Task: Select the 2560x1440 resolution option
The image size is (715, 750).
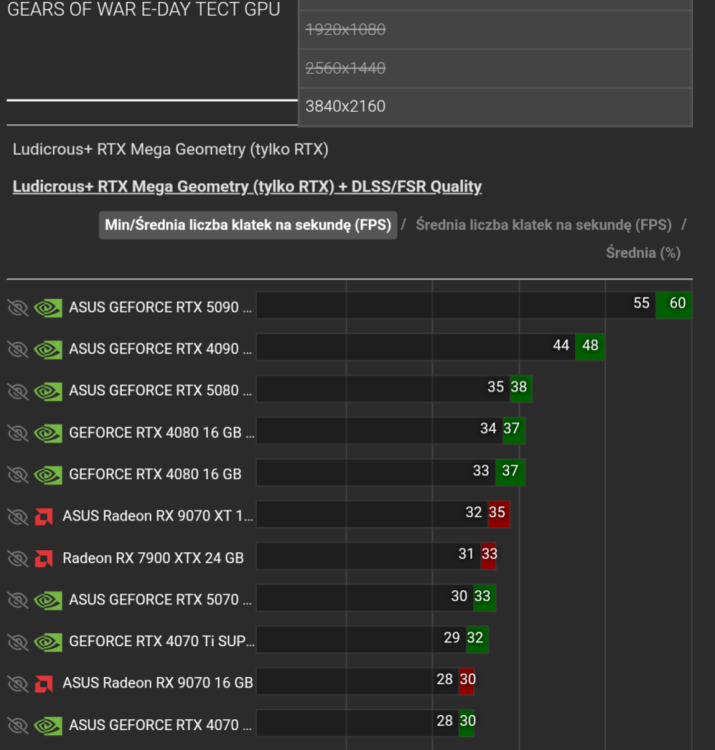Action: [x=495, y=68]
